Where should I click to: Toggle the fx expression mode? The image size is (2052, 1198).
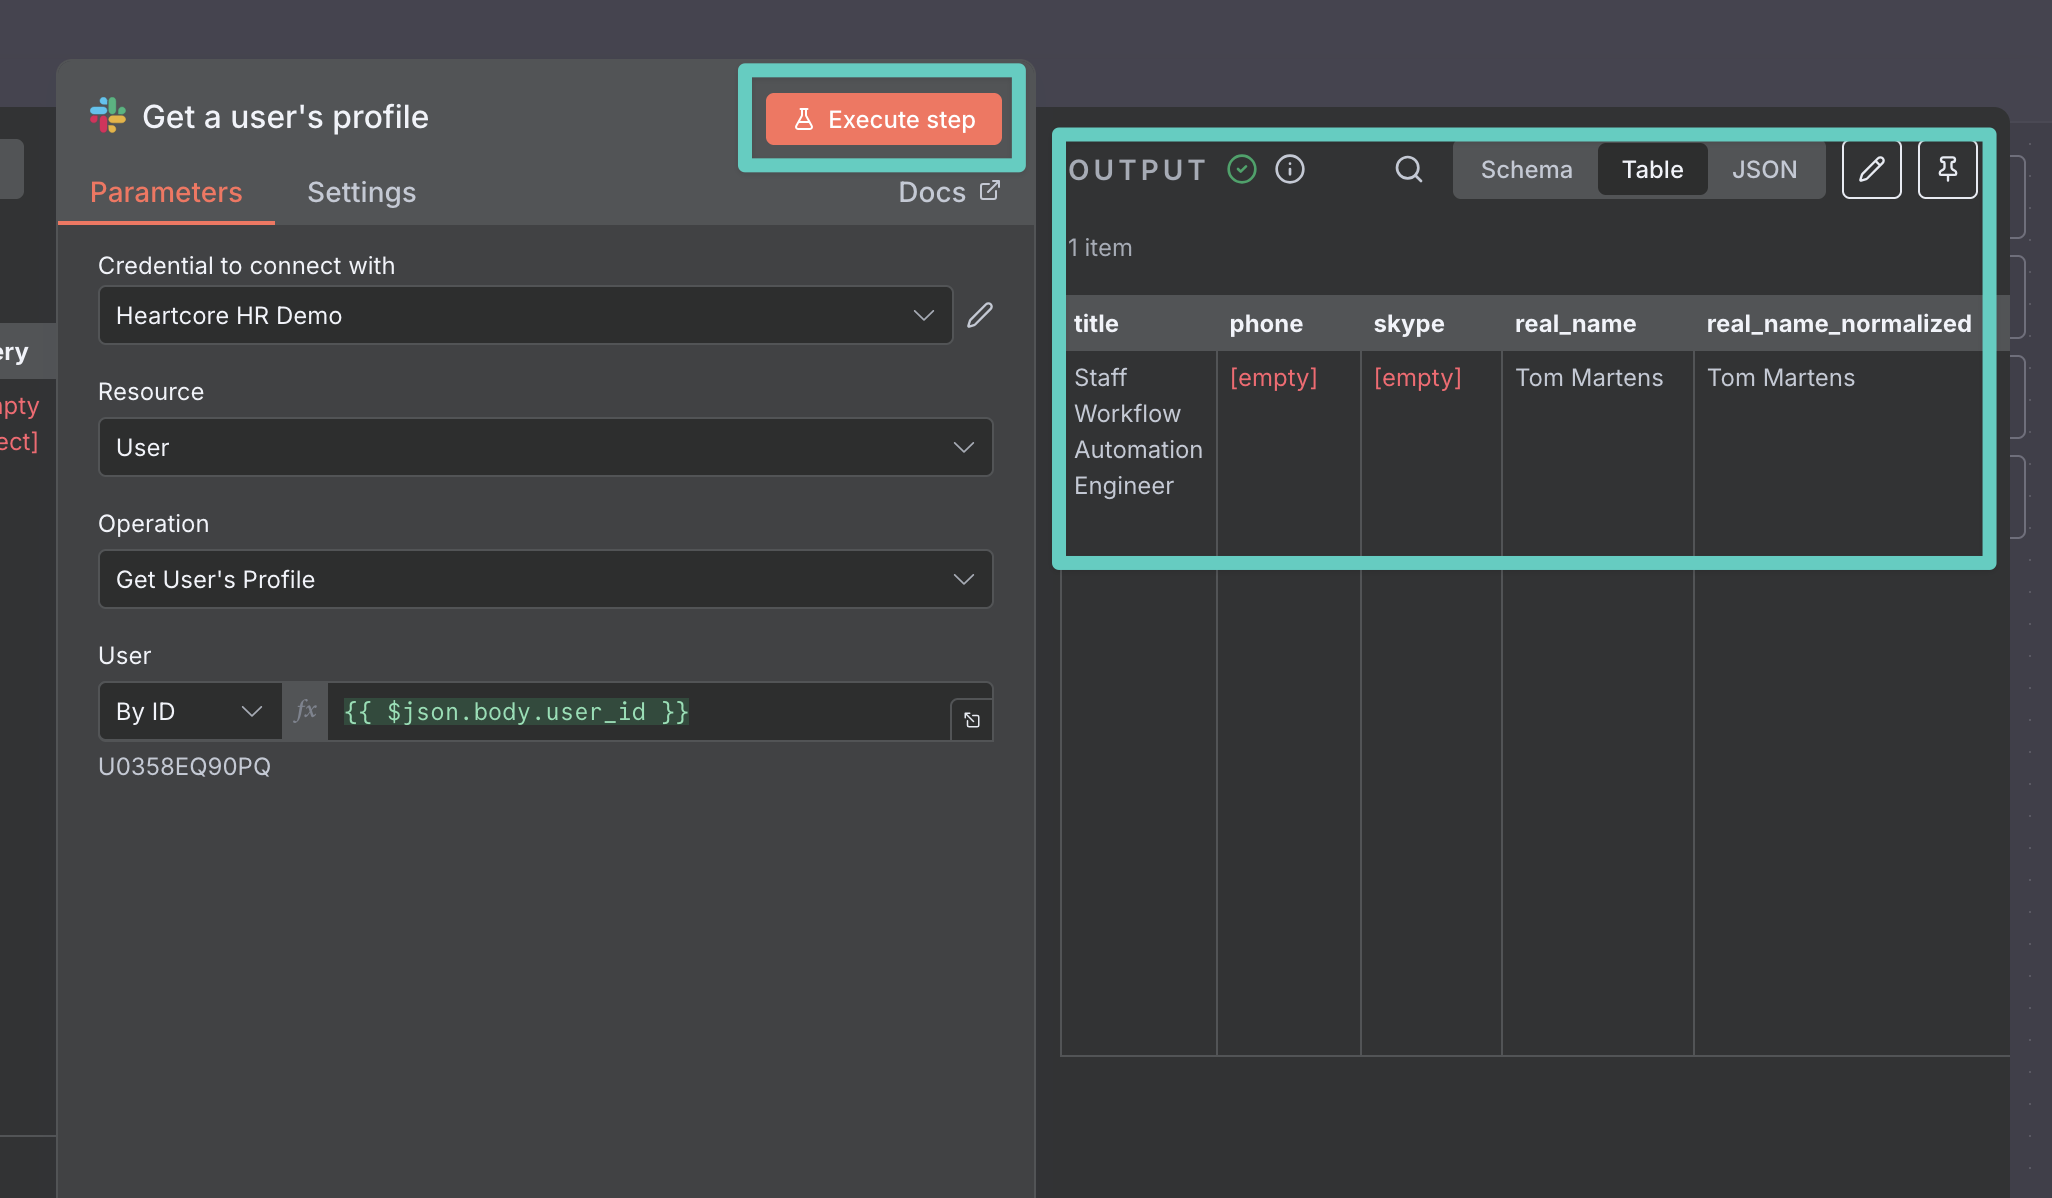point(305,711)
